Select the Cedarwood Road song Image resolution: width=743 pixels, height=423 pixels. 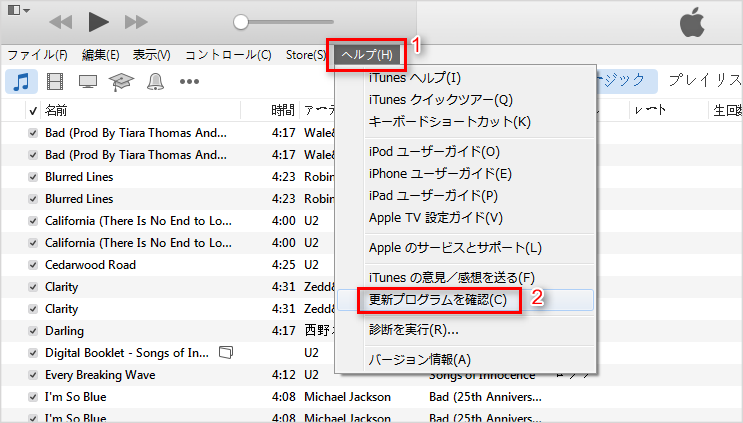(91, 265)
